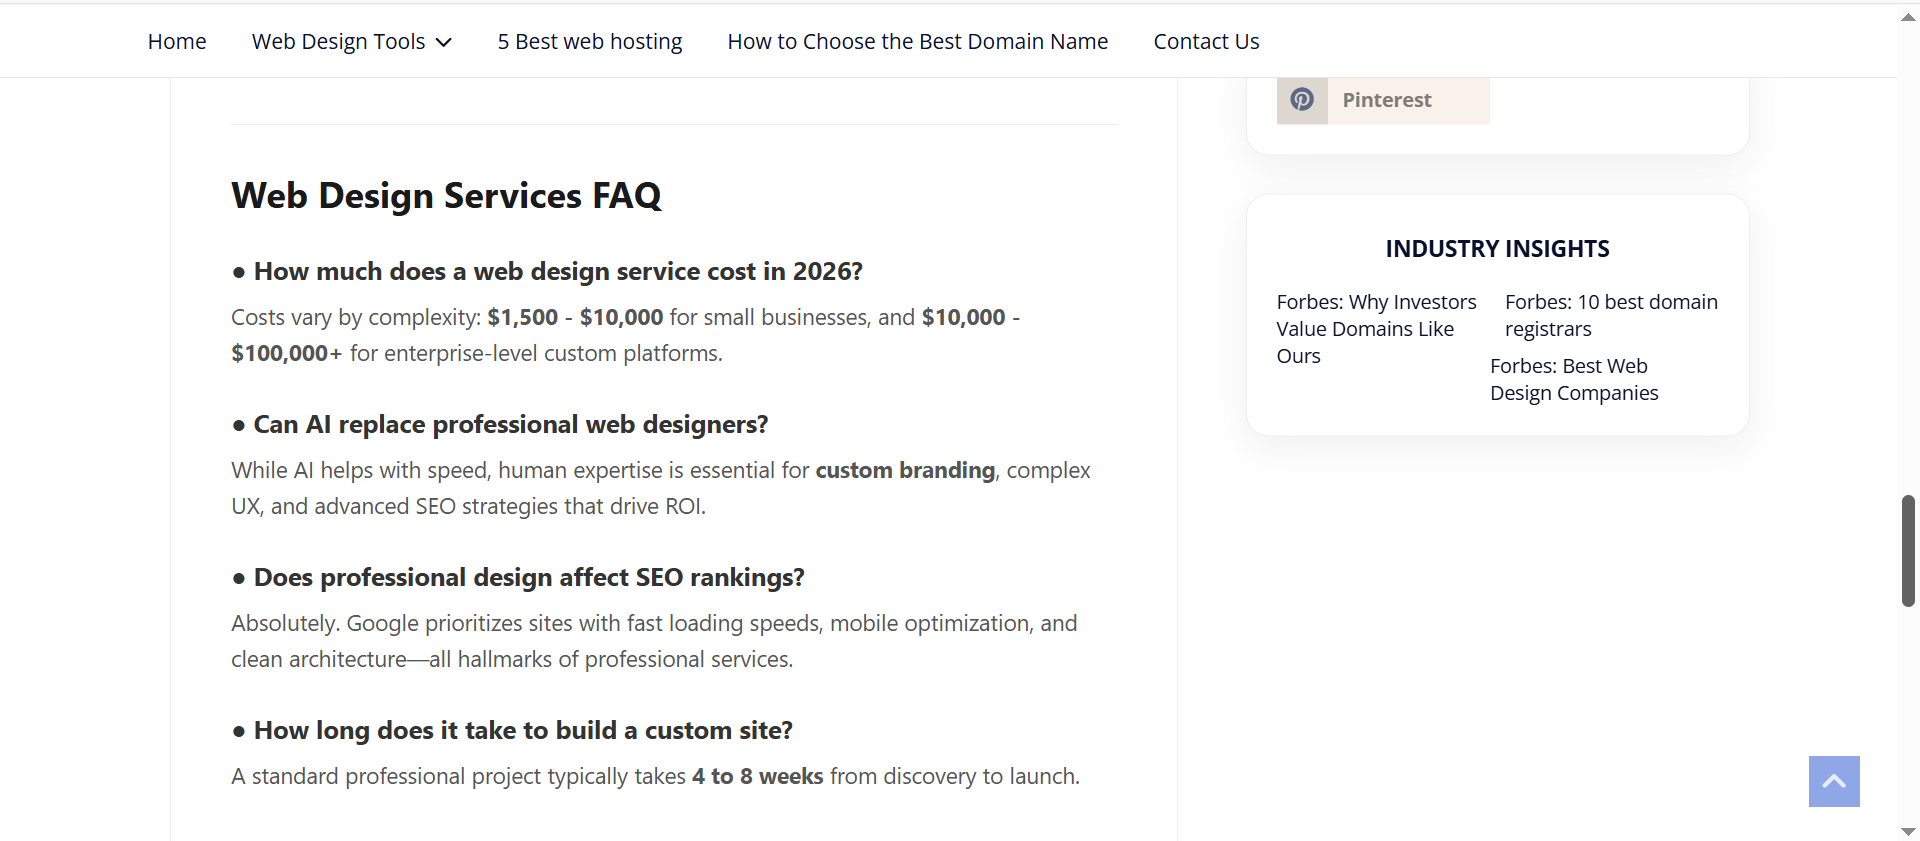
Task: Open the Contact Us page
Action: [x=1206, y=41]
